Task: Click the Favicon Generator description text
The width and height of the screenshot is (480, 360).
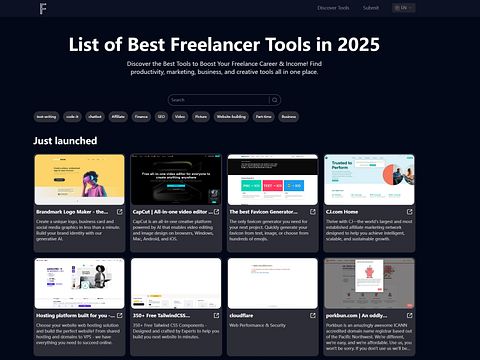Action: [x=269, y=230]
